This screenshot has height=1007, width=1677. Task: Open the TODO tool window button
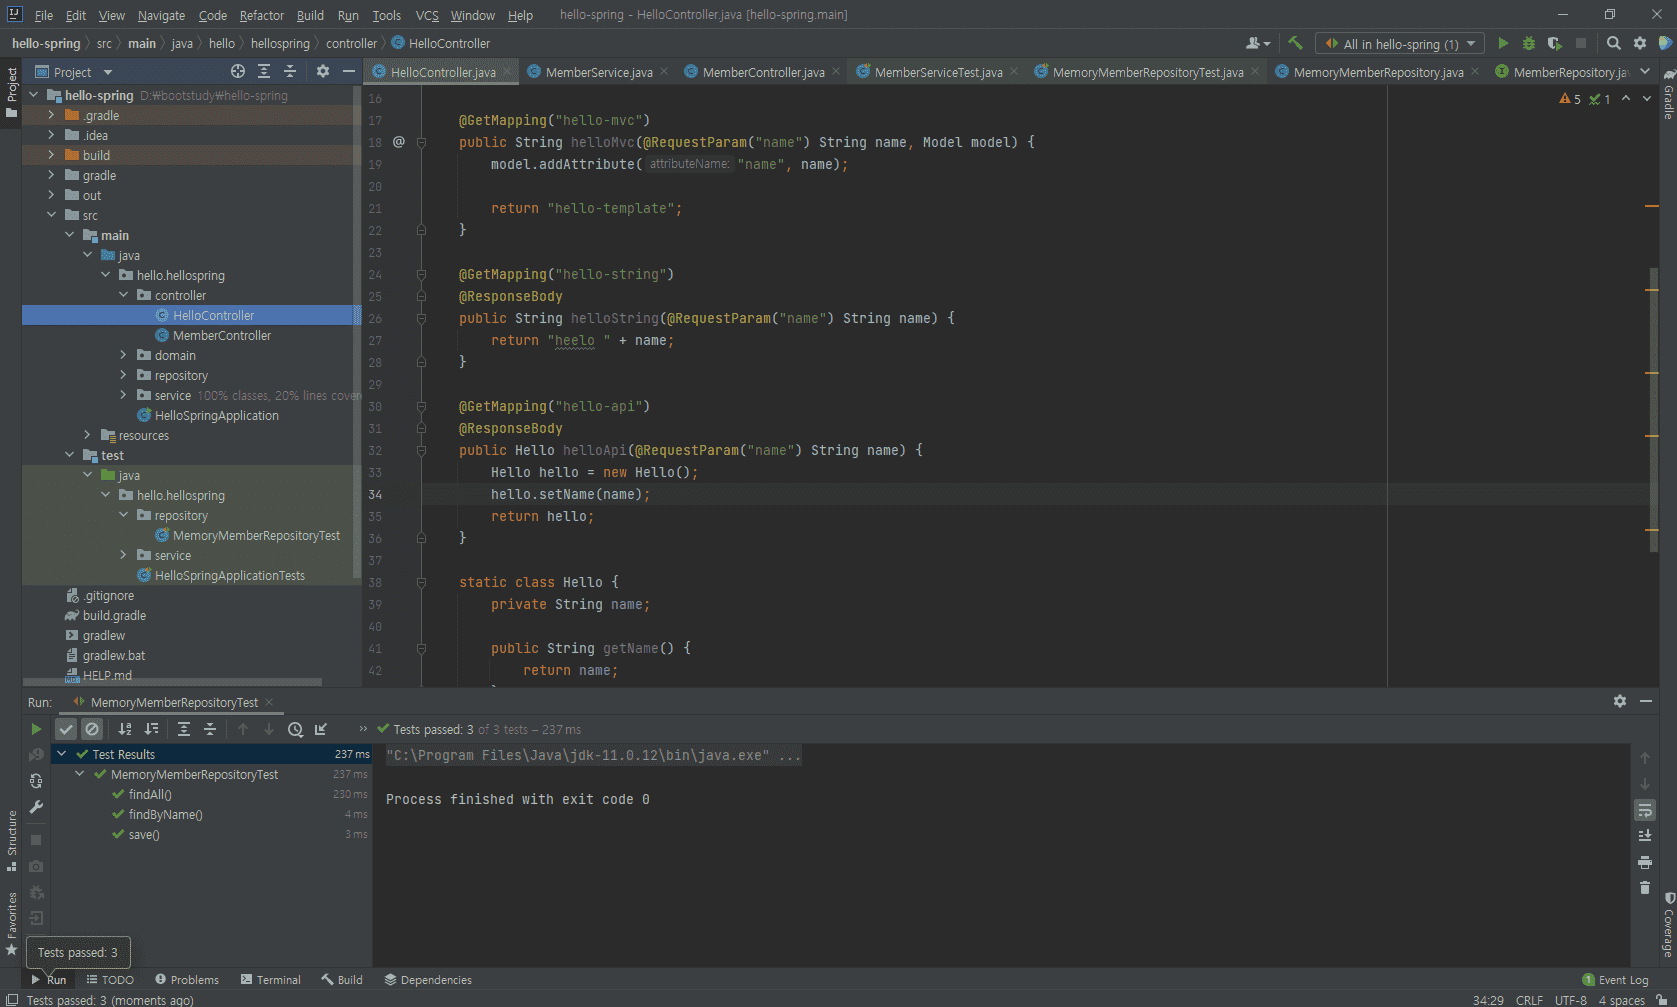click(110, 980)
